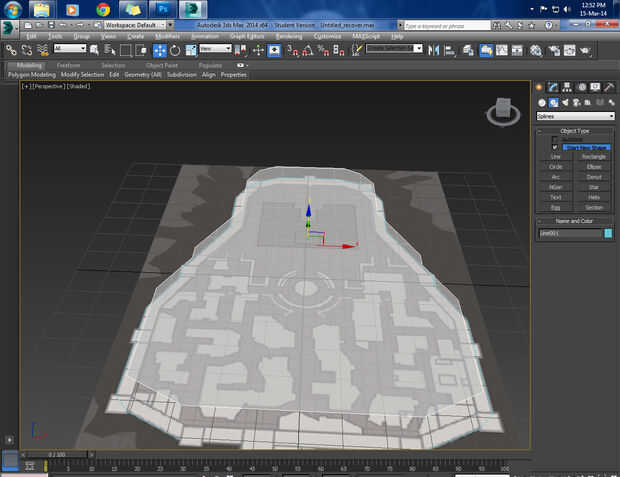
Task: Click the Line spline button
Action: [x=556, y=156]
